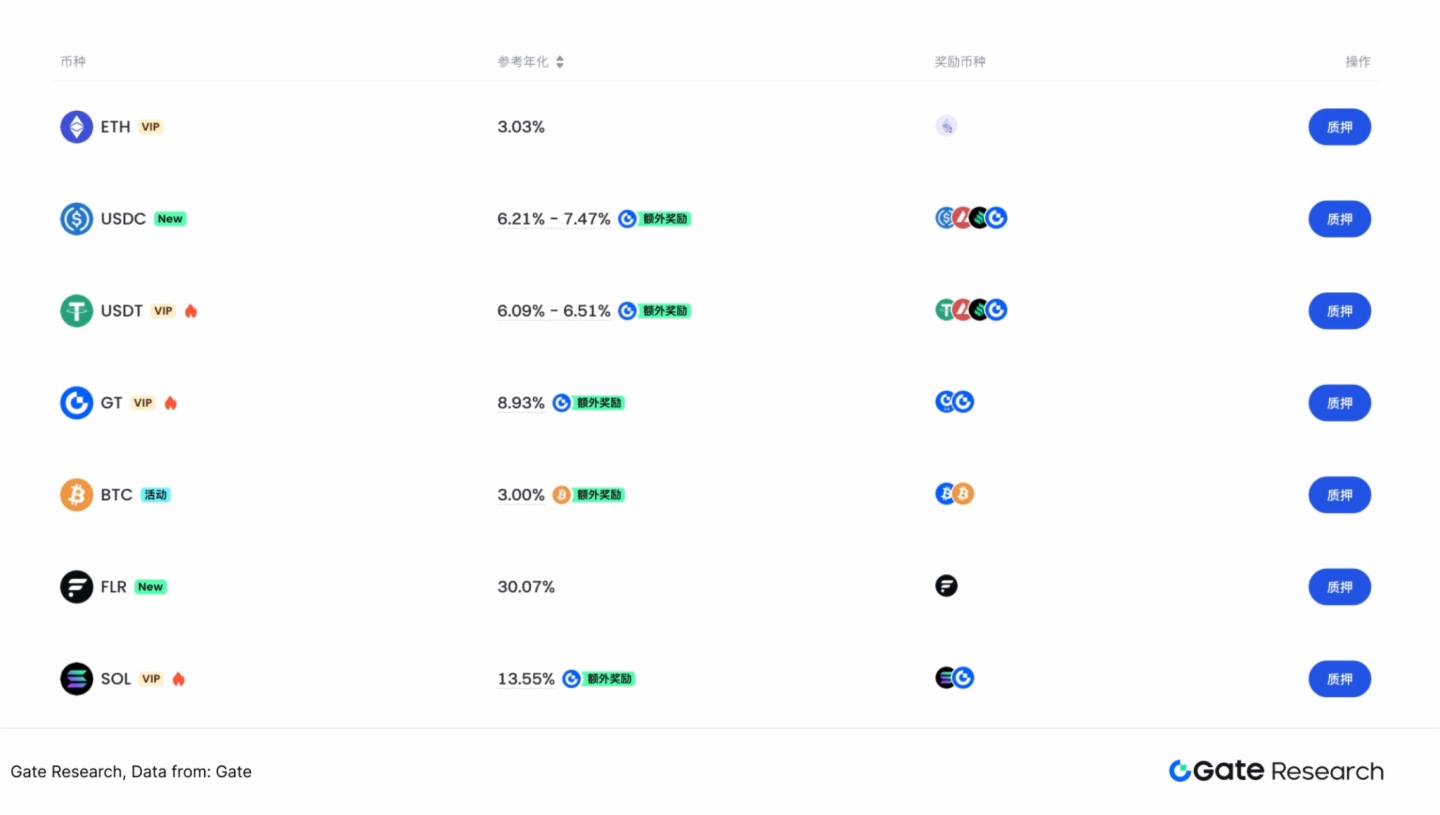
Task: Sort by the reference APR column arrows
Action: [x=560, y=62]
